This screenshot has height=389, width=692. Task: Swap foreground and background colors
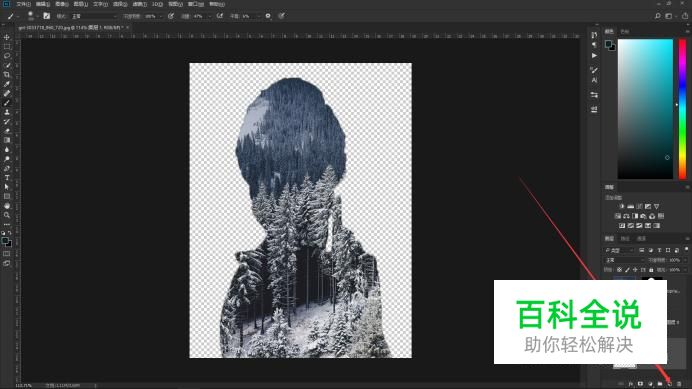10,233
